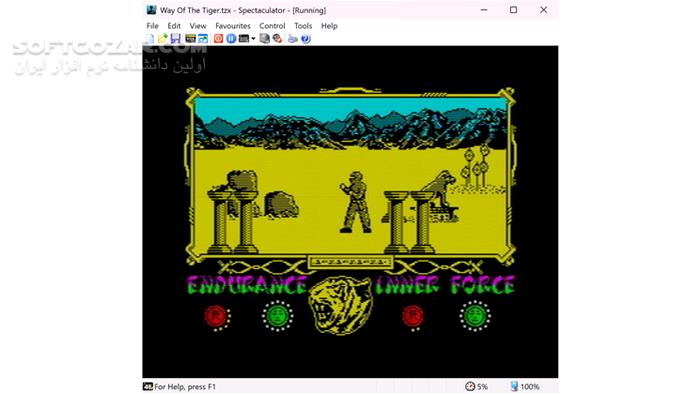Open a file with the folder icon
This screenshot has height=394, width=700.
click(162, 39)
